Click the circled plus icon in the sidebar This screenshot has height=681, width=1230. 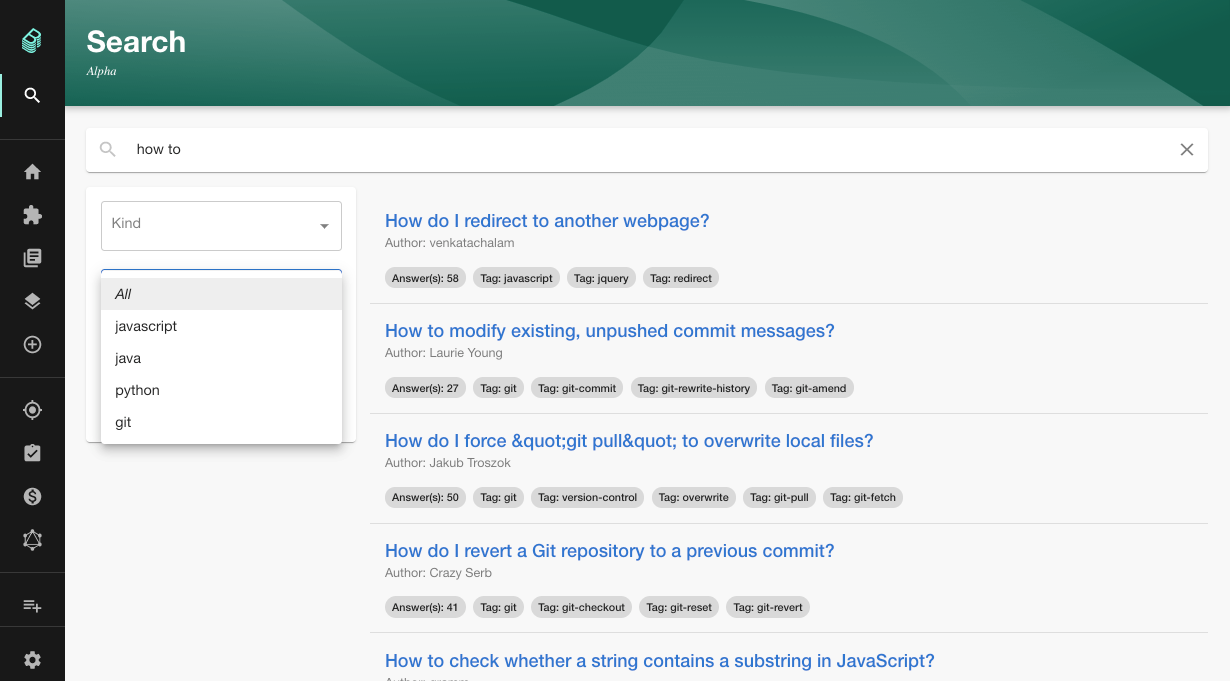click(x=32, y=345)
